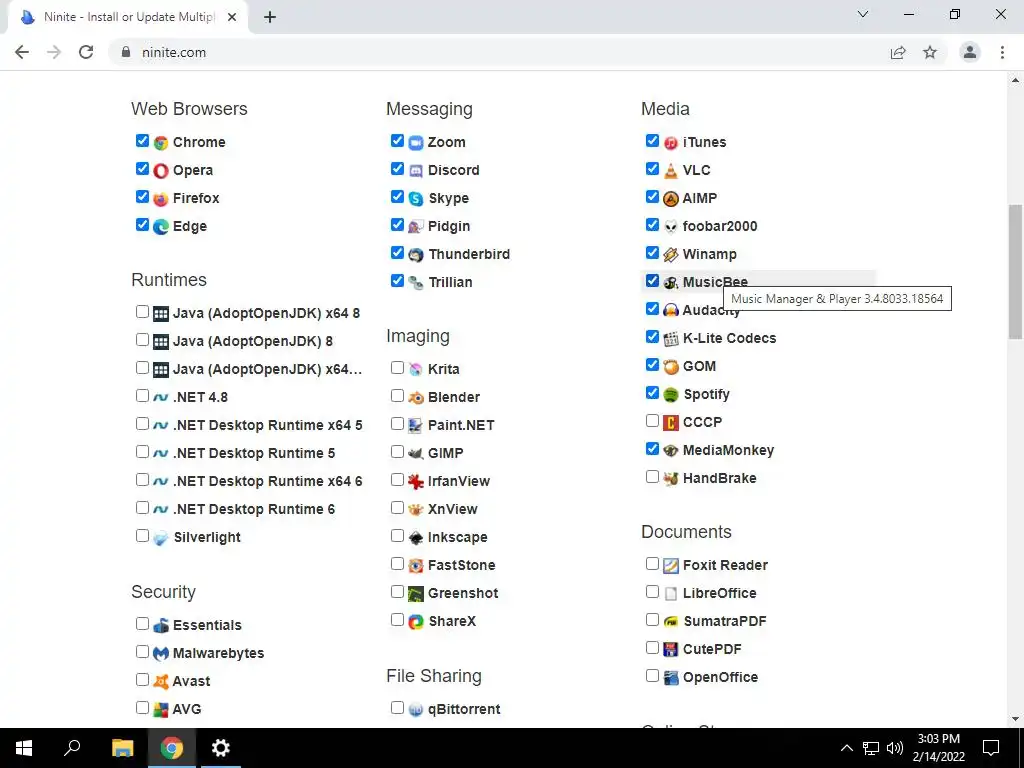Click the CCCP app icon

click(671, 423)
